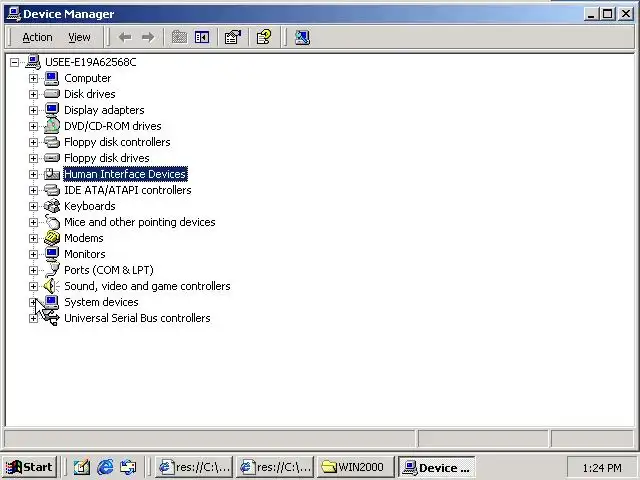Click the Forward arrow toolbar button

point(148,38)
